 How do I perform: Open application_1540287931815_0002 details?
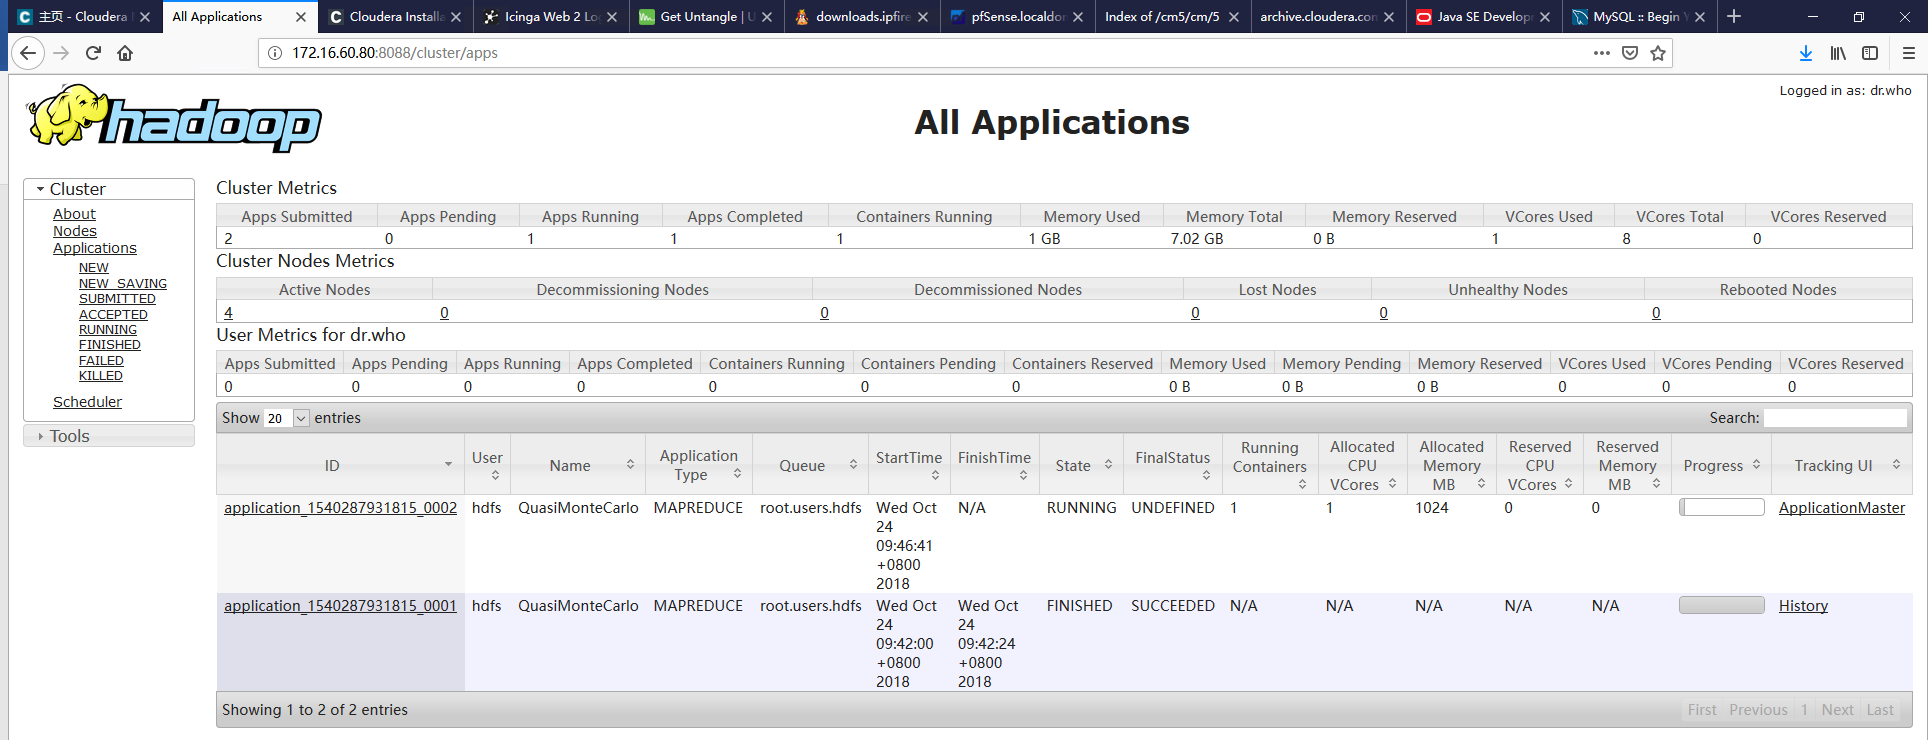point(340,508)
